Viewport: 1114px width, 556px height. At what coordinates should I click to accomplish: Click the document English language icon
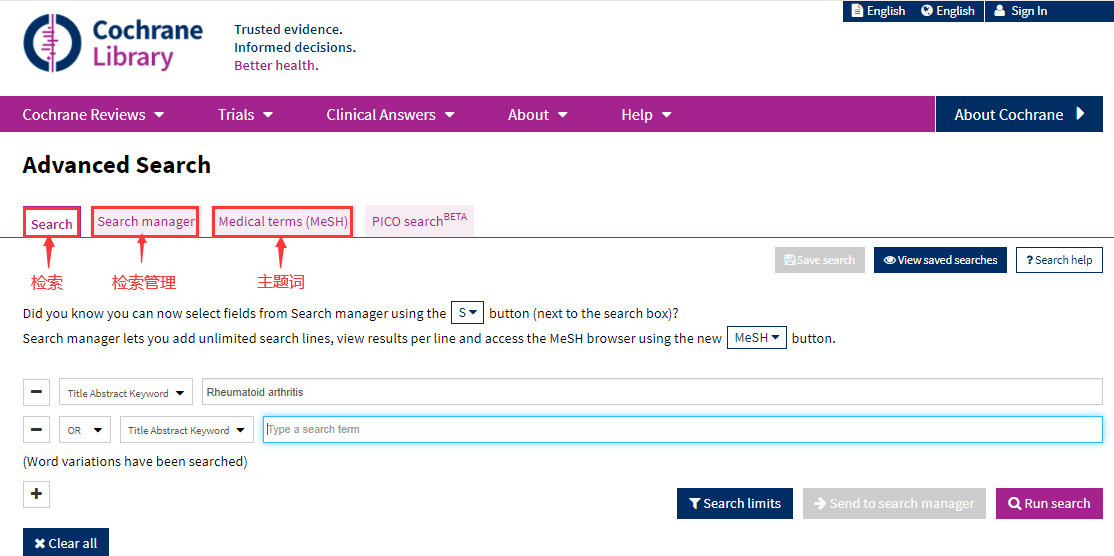(857, 11)
